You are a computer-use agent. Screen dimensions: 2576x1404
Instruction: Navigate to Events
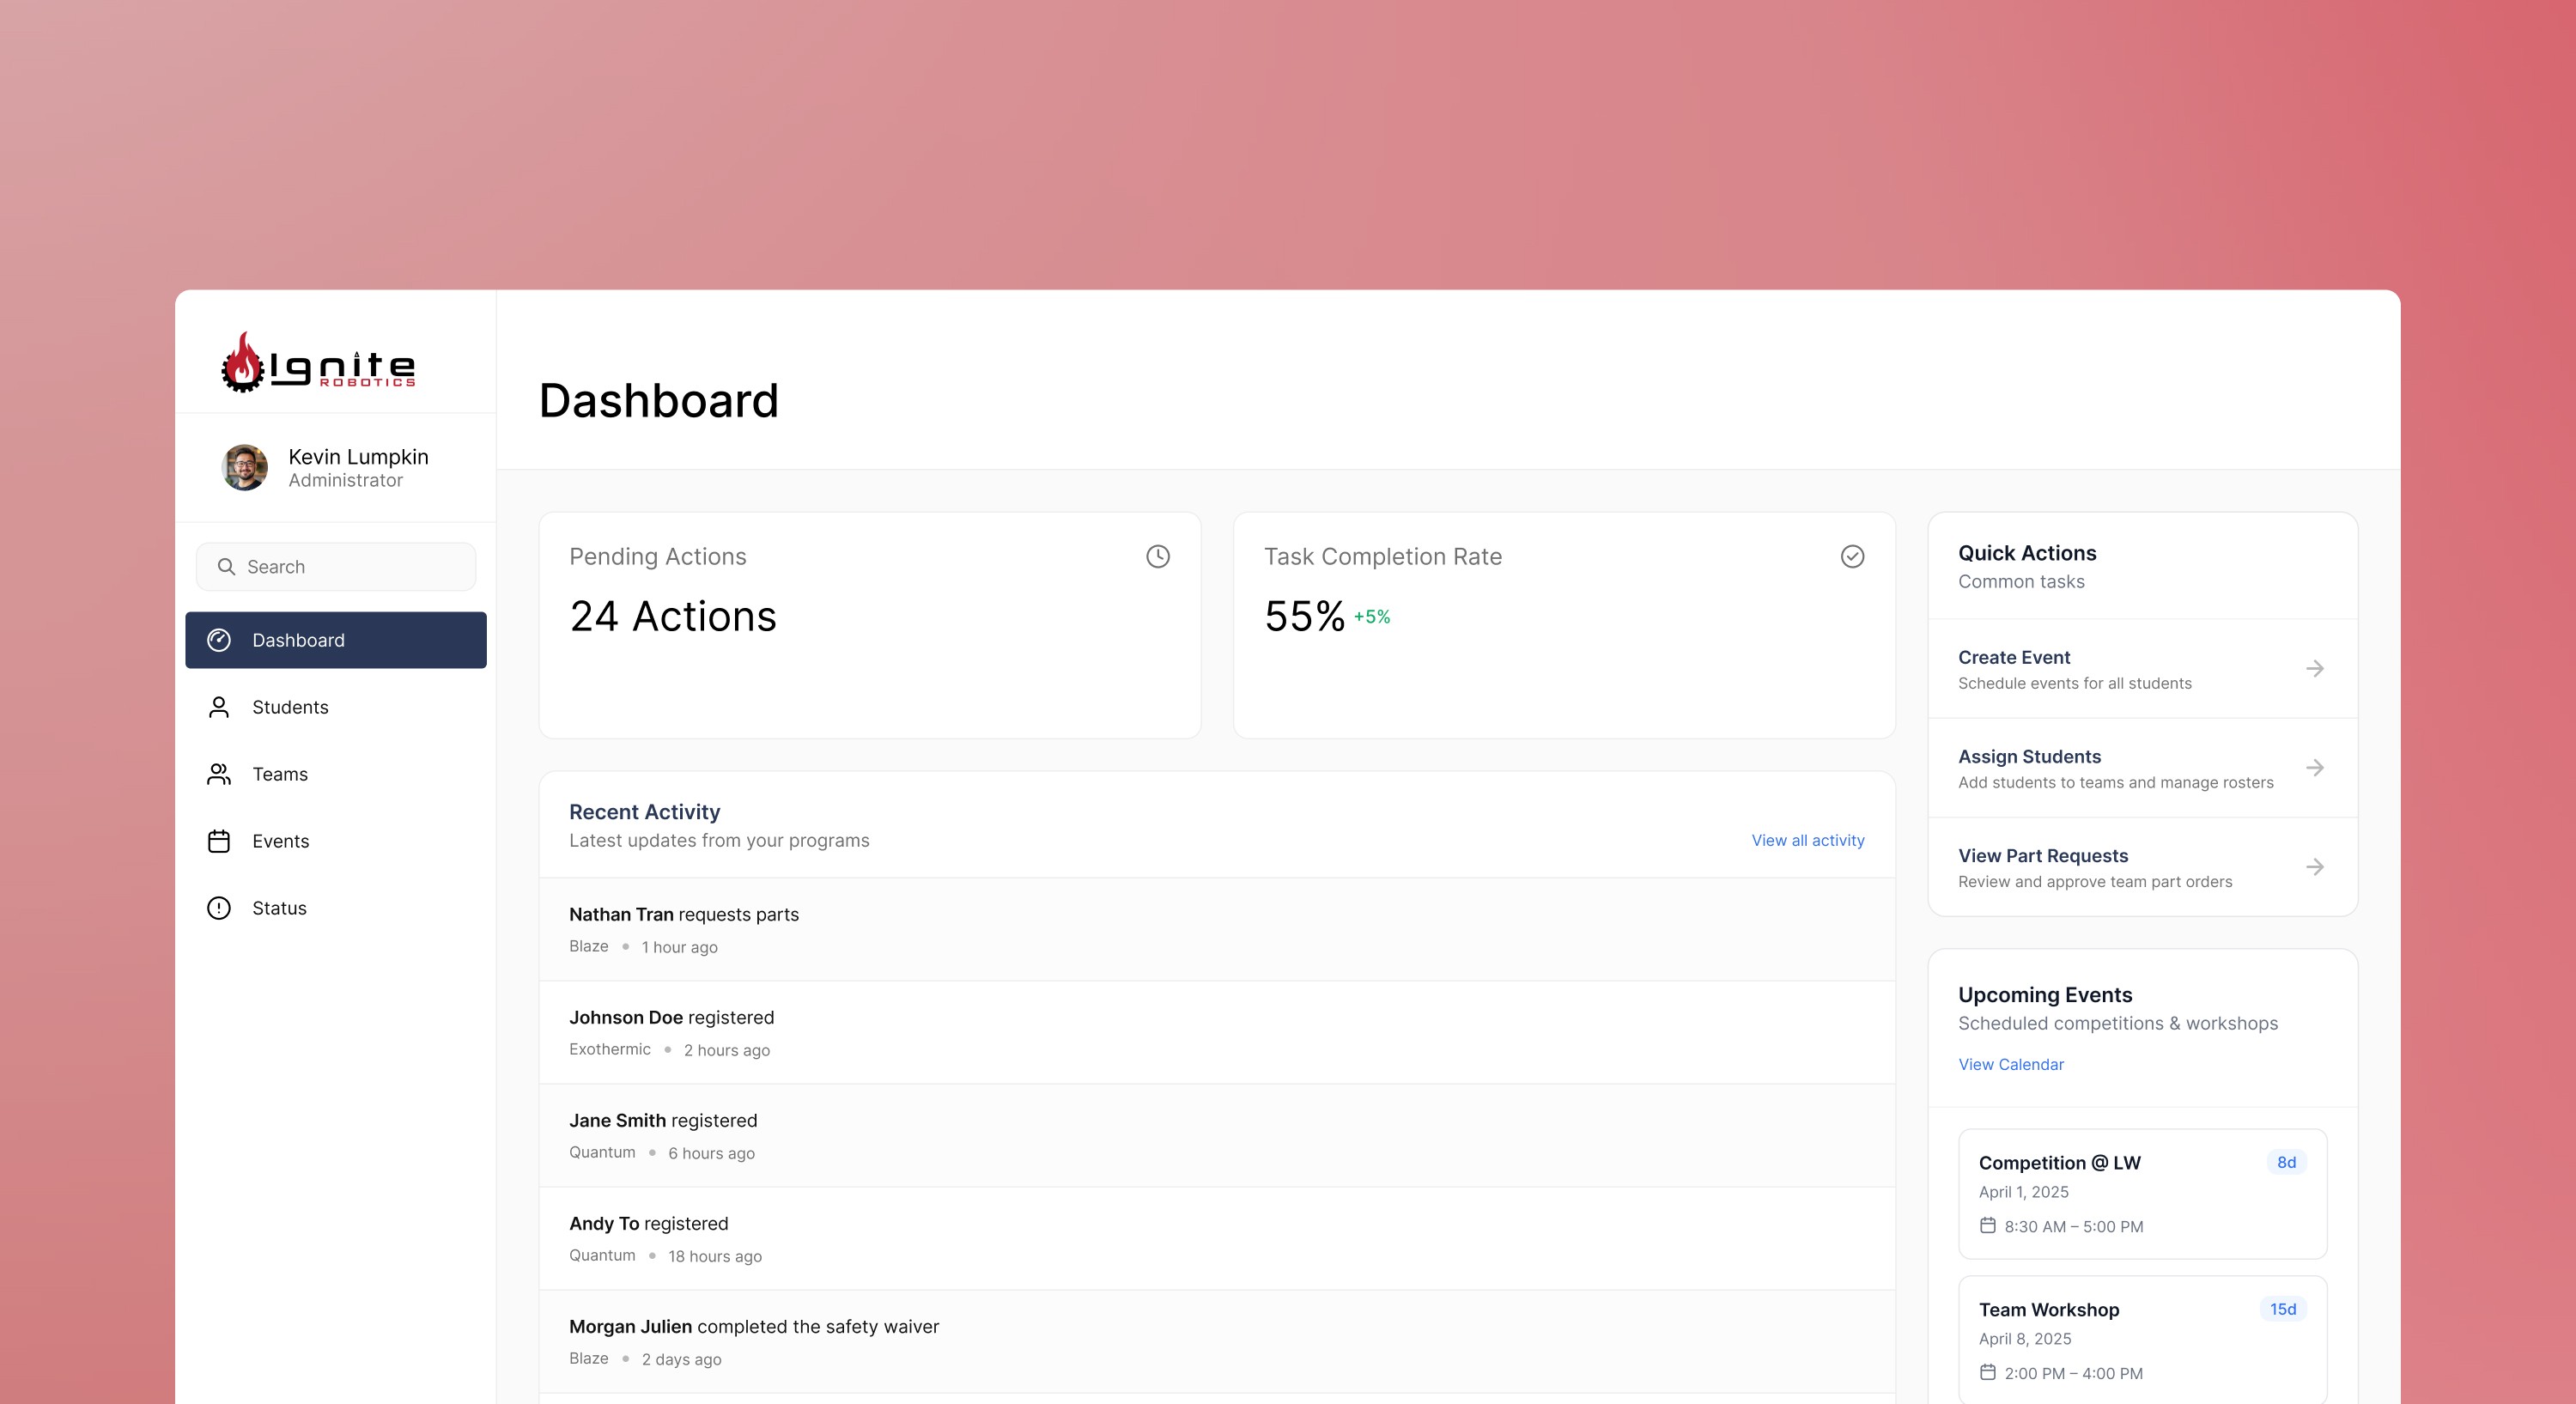[x=336, y=841]
